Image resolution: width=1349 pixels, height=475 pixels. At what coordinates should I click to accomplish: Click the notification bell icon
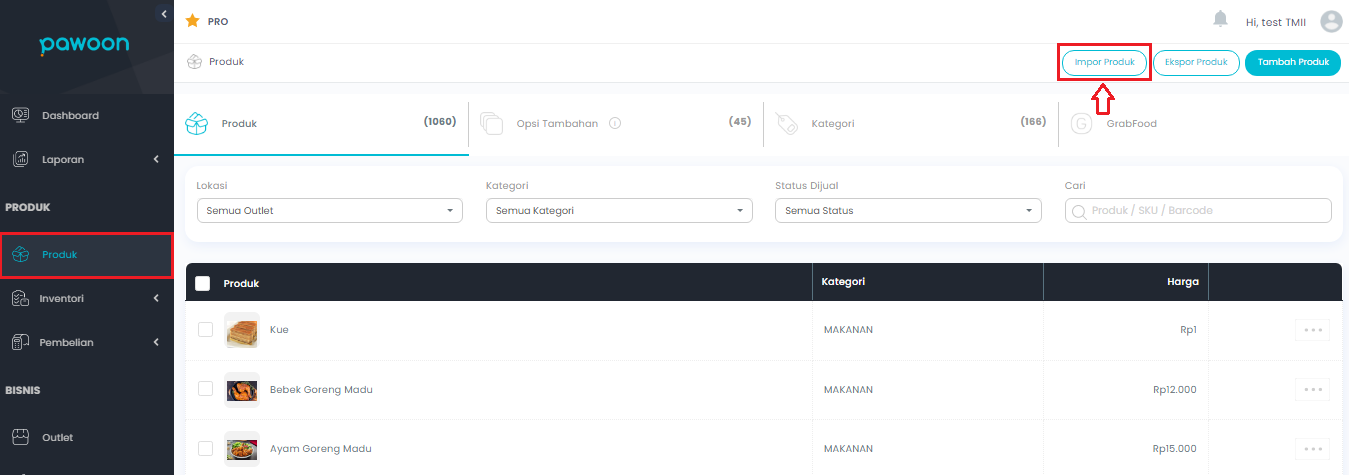1220,20
